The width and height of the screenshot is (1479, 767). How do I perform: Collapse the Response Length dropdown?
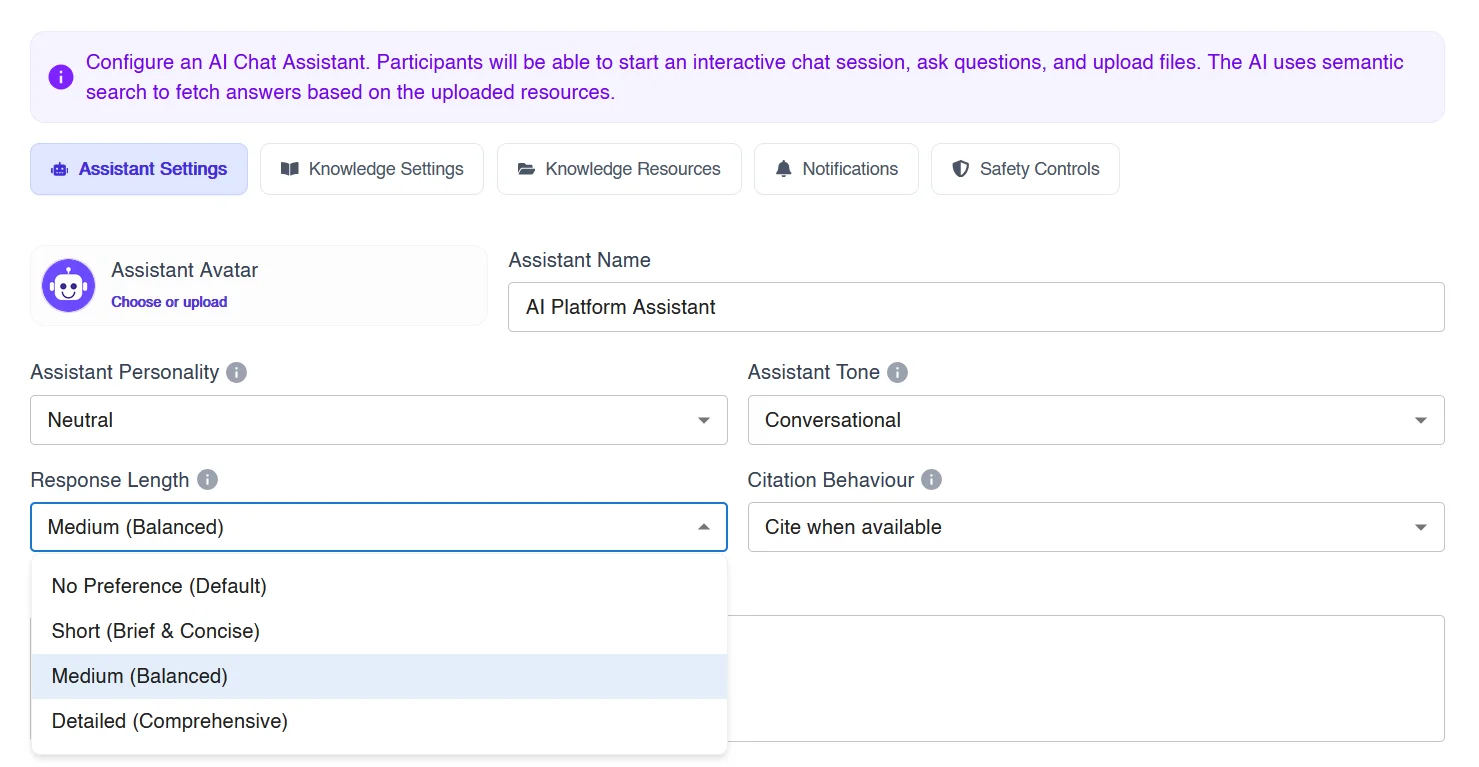(379, 527)
